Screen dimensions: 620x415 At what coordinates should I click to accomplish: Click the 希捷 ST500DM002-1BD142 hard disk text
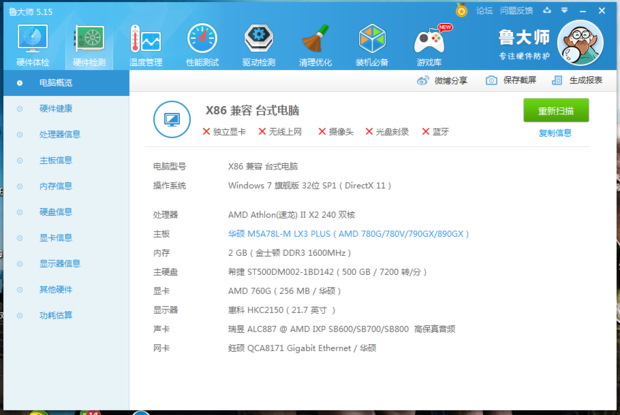coord(327,272)
